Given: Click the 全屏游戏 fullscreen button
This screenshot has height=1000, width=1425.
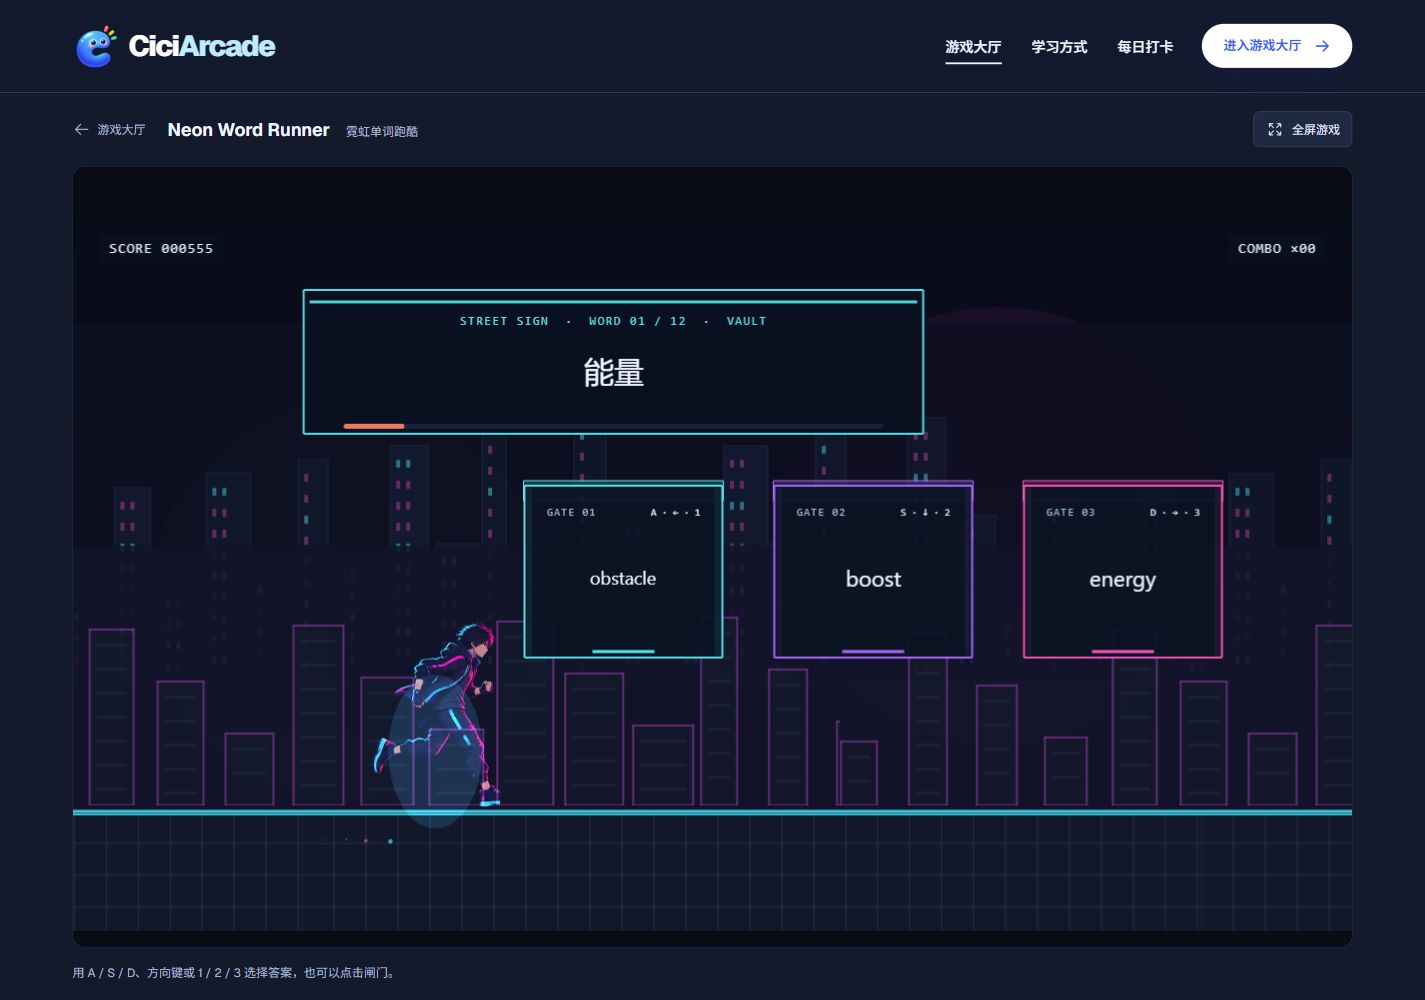Looking at the screenshot, I should tap(1302, 129).
